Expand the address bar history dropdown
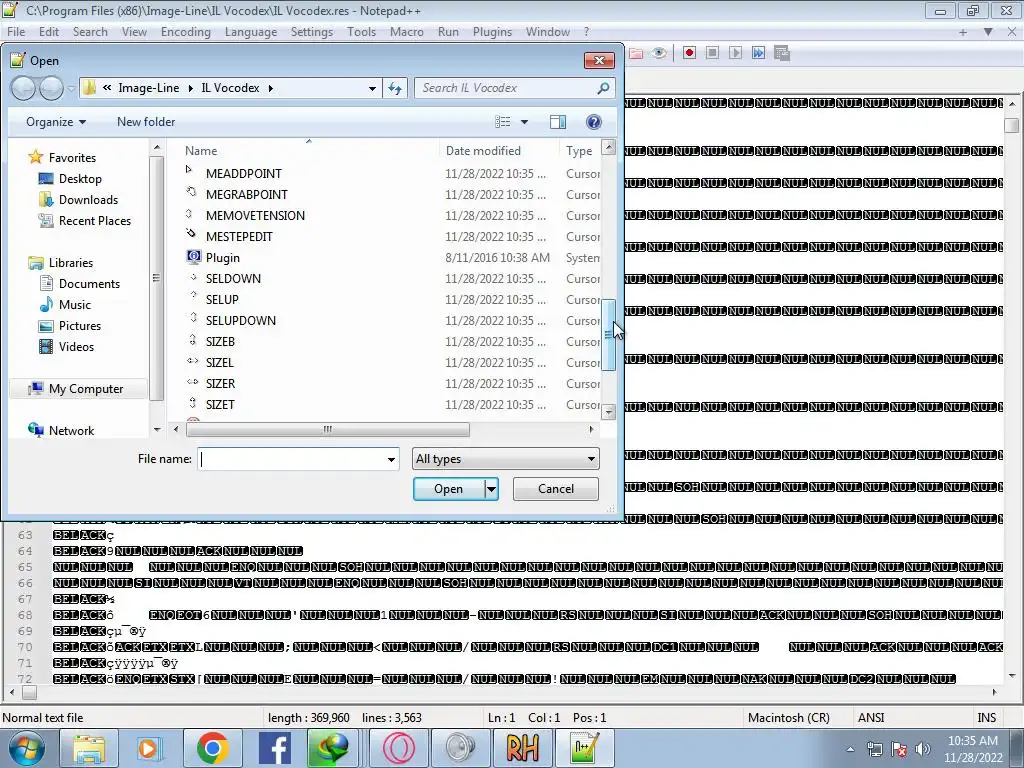This screenshot has height=768, width=1024. tap(372, 88)
